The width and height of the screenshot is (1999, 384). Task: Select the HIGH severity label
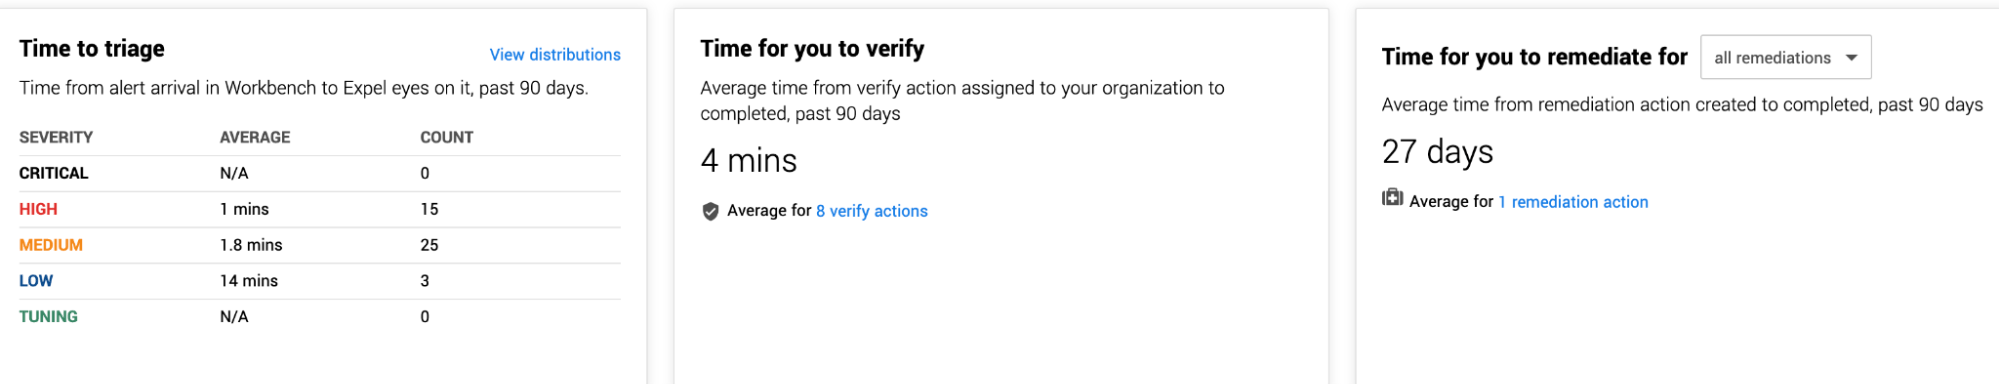38,209
